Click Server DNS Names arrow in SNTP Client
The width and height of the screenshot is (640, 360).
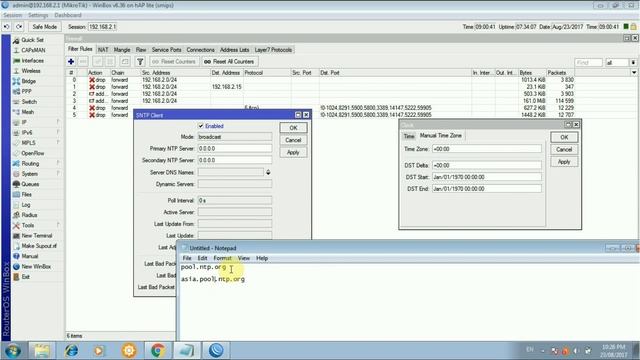point(268,172)
